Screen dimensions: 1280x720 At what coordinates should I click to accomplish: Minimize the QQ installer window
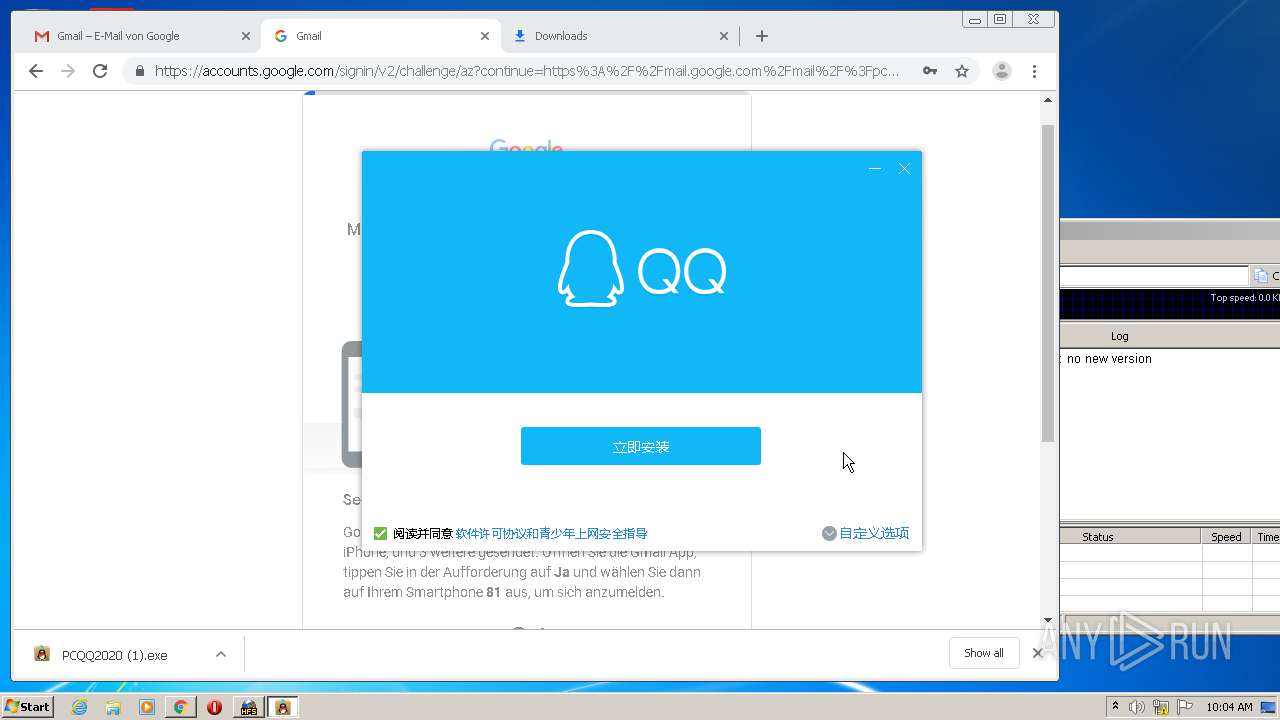pyautogui.click(x=875, y=169)
